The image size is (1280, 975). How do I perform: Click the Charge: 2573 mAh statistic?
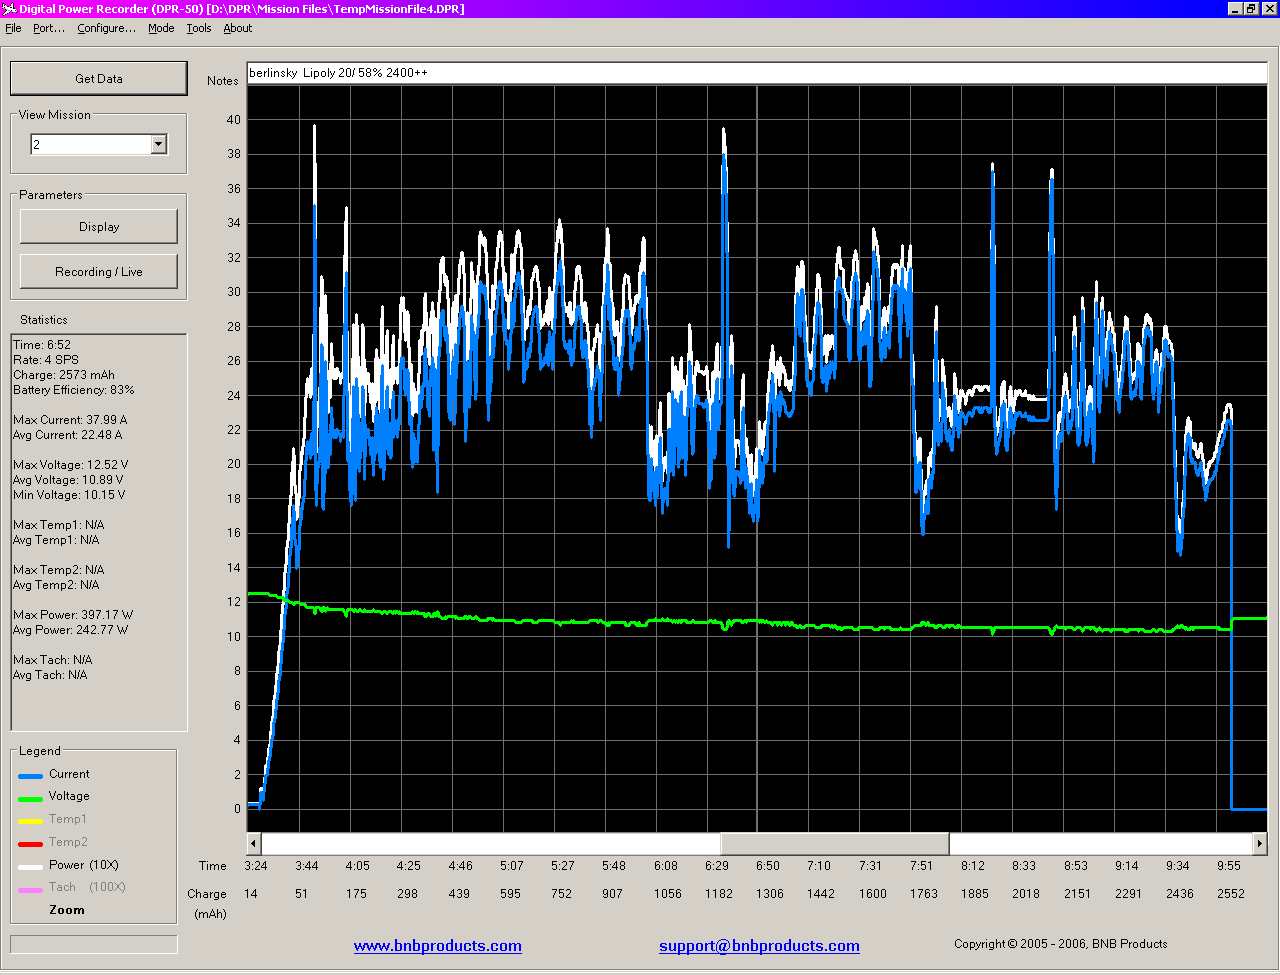[x=64, y=375]
